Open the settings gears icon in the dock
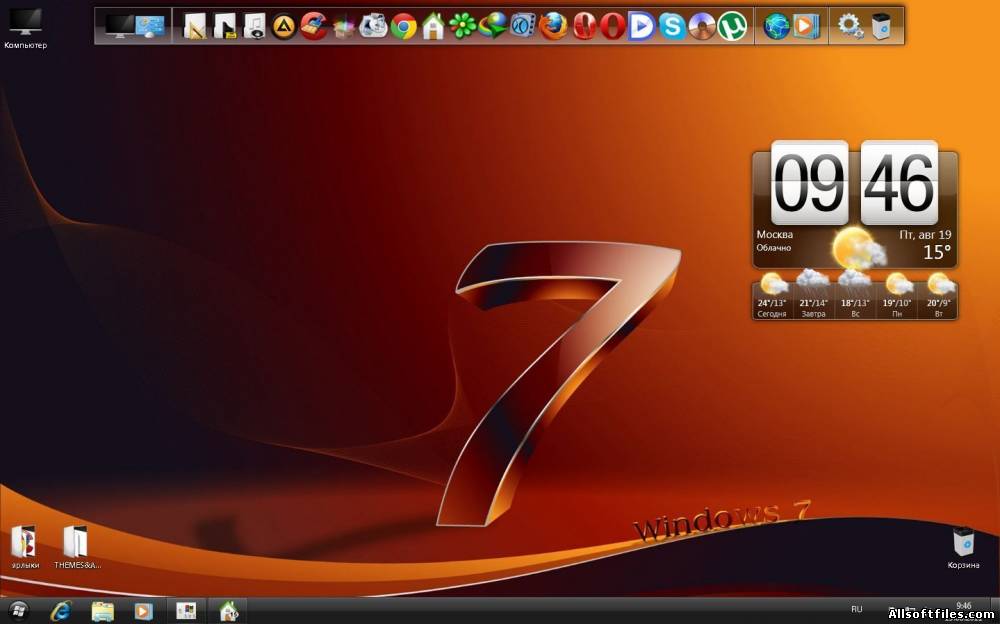This screenshot has width=1000, height=624. [849, 26]
